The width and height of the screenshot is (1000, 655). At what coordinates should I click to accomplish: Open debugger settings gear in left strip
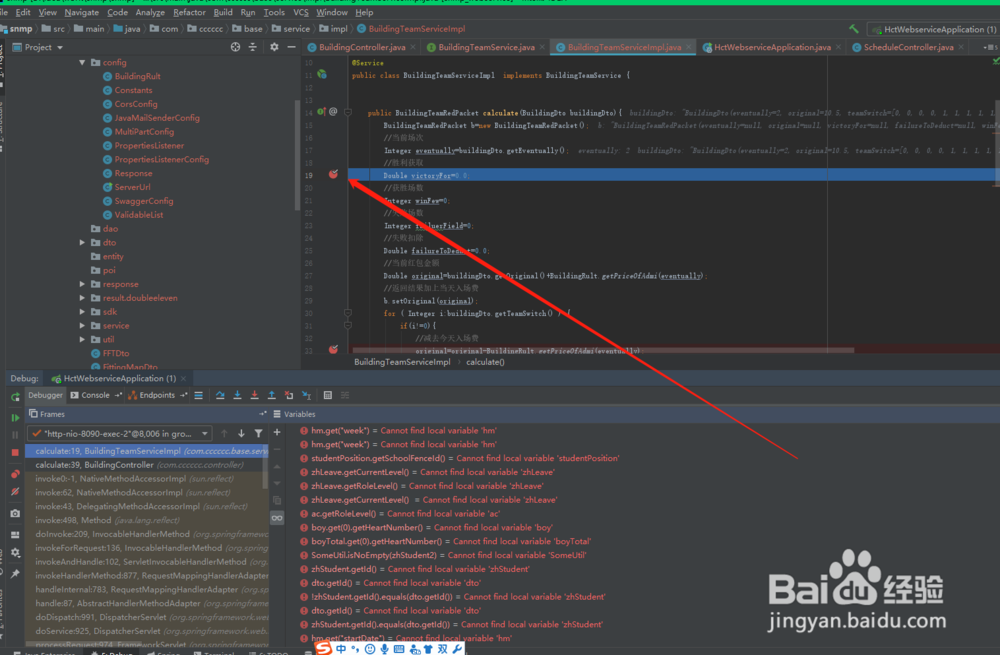coord(15,552)
